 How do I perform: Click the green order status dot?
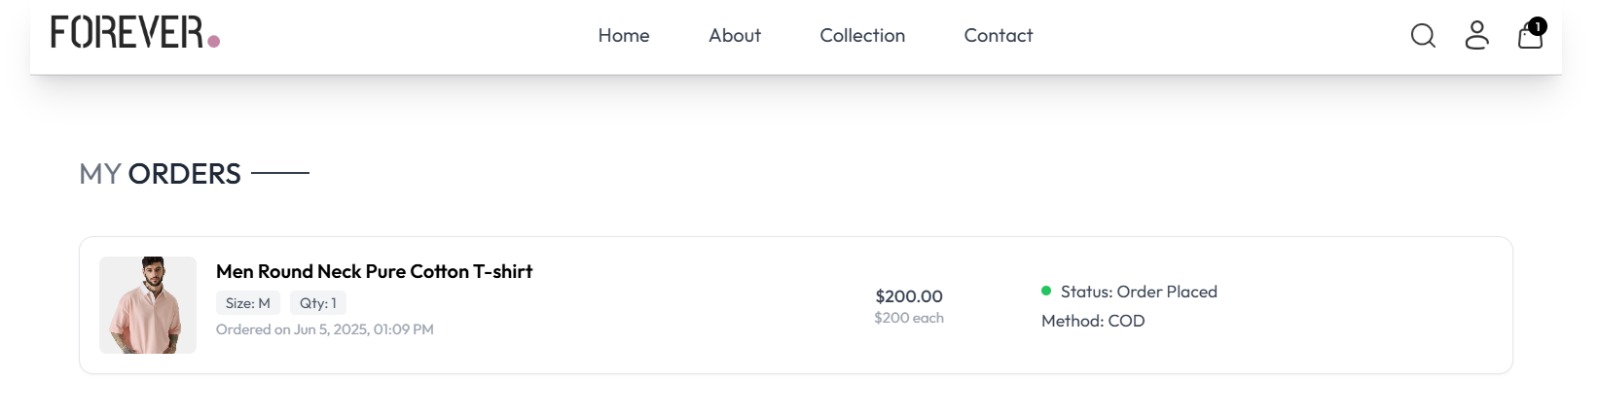click(1046, 291)
